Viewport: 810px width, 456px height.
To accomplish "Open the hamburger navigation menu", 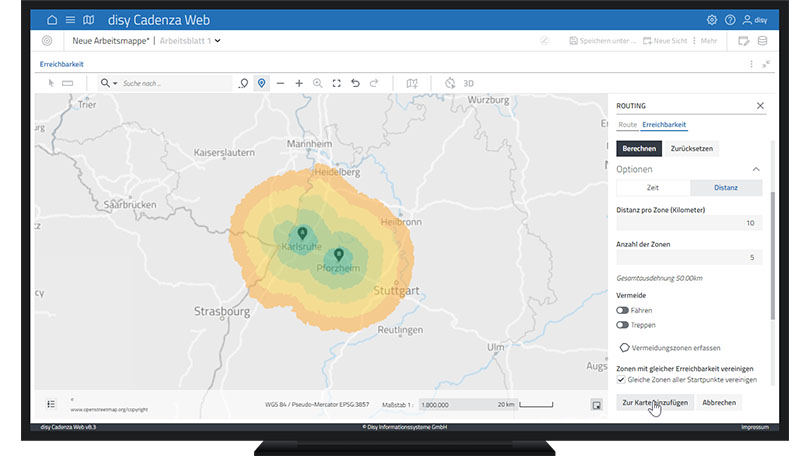I will coord(70,20).
